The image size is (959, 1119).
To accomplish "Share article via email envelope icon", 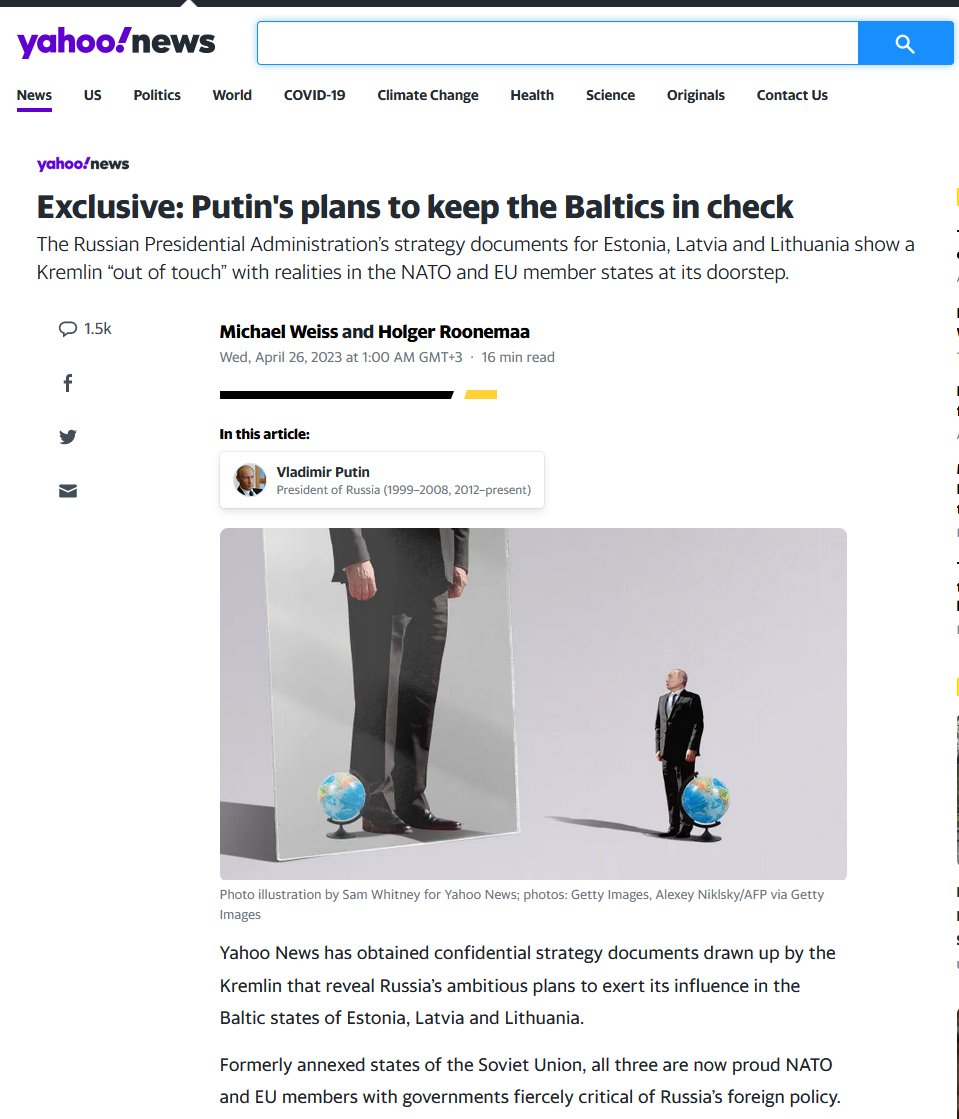I will coord(68,491).
